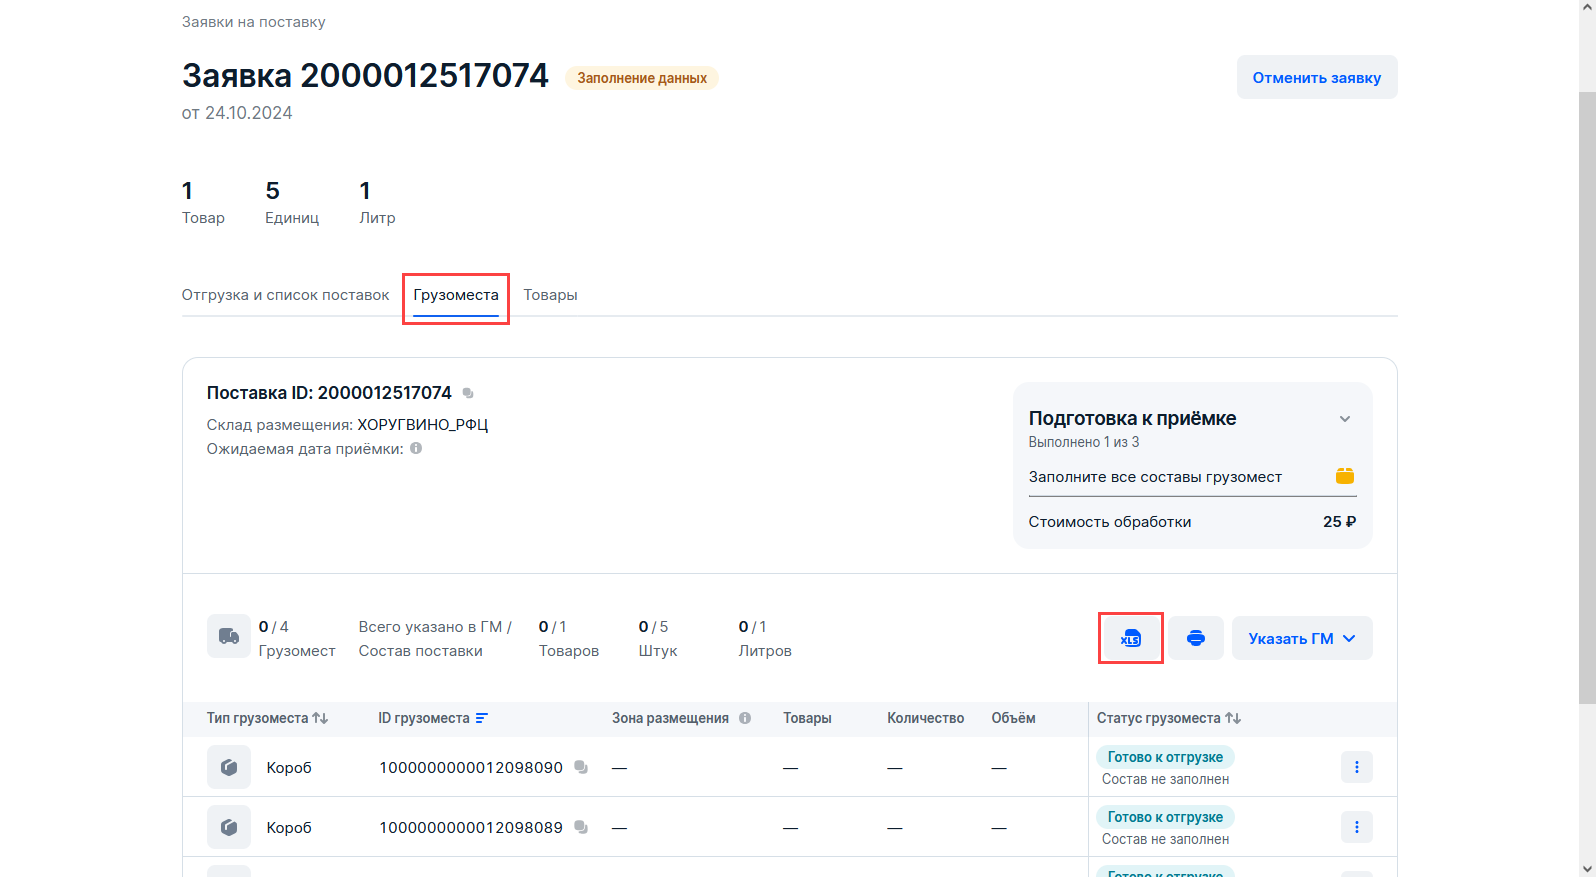Click the print labels icon button
The width and height of the screenshot is (1596, 877).
click(1195, 638)
